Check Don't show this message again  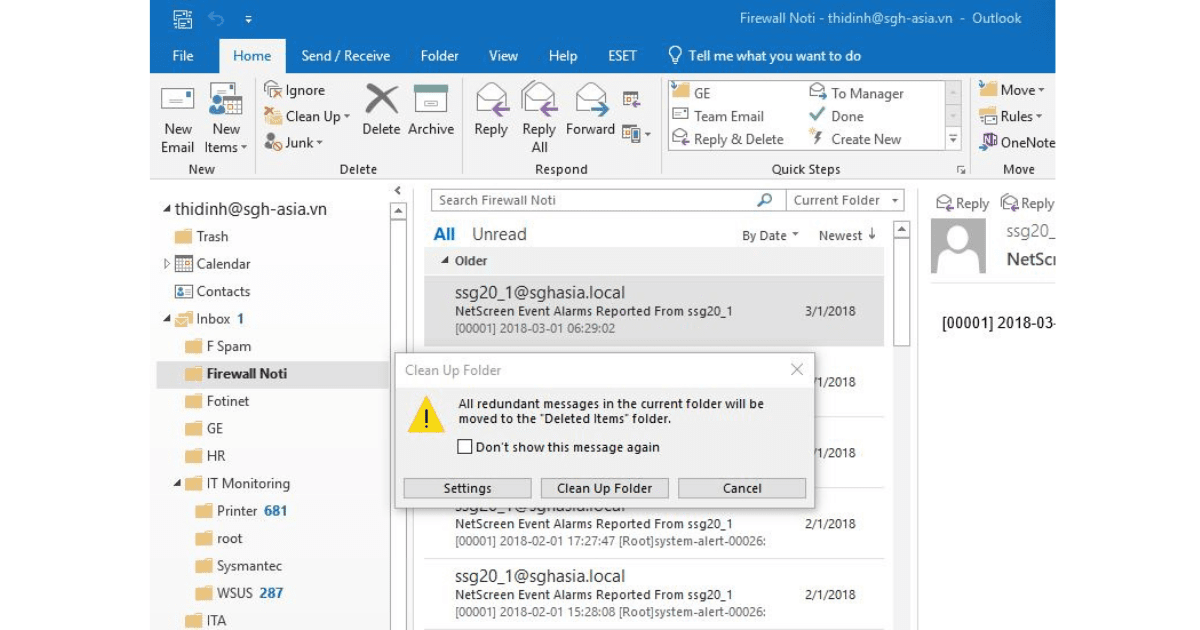click(x=464, y=447)
